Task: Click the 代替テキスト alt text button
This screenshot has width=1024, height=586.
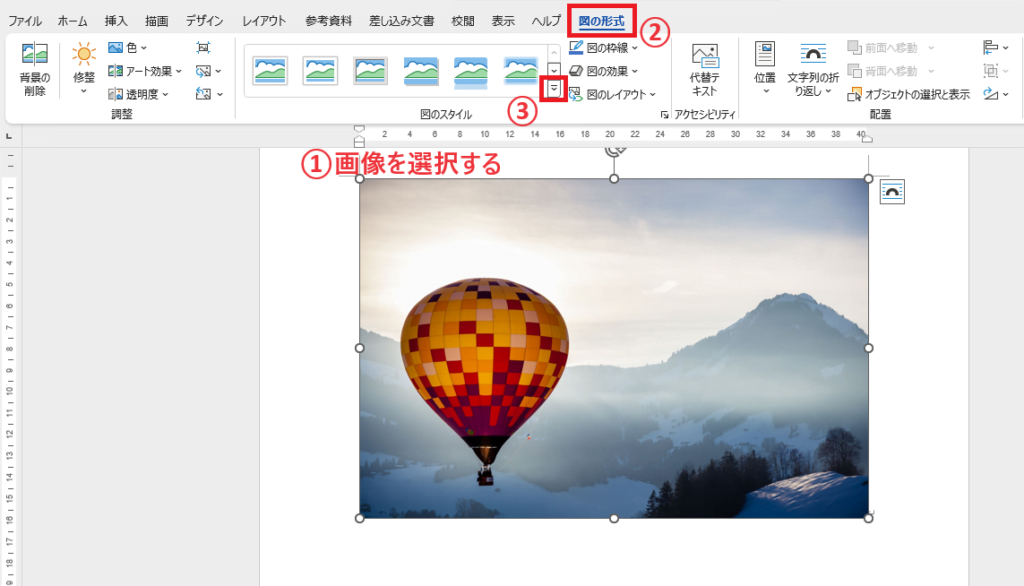Action: point(705,71)
